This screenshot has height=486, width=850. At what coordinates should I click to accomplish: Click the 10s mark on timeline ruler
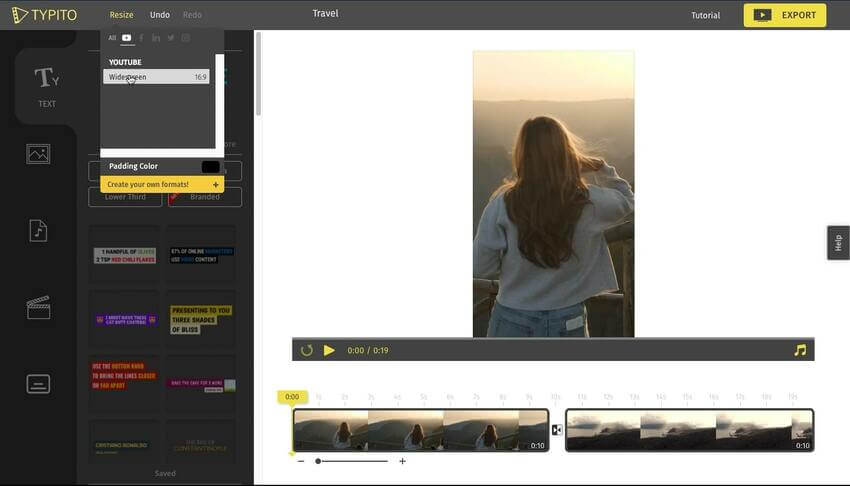point(556,397)
